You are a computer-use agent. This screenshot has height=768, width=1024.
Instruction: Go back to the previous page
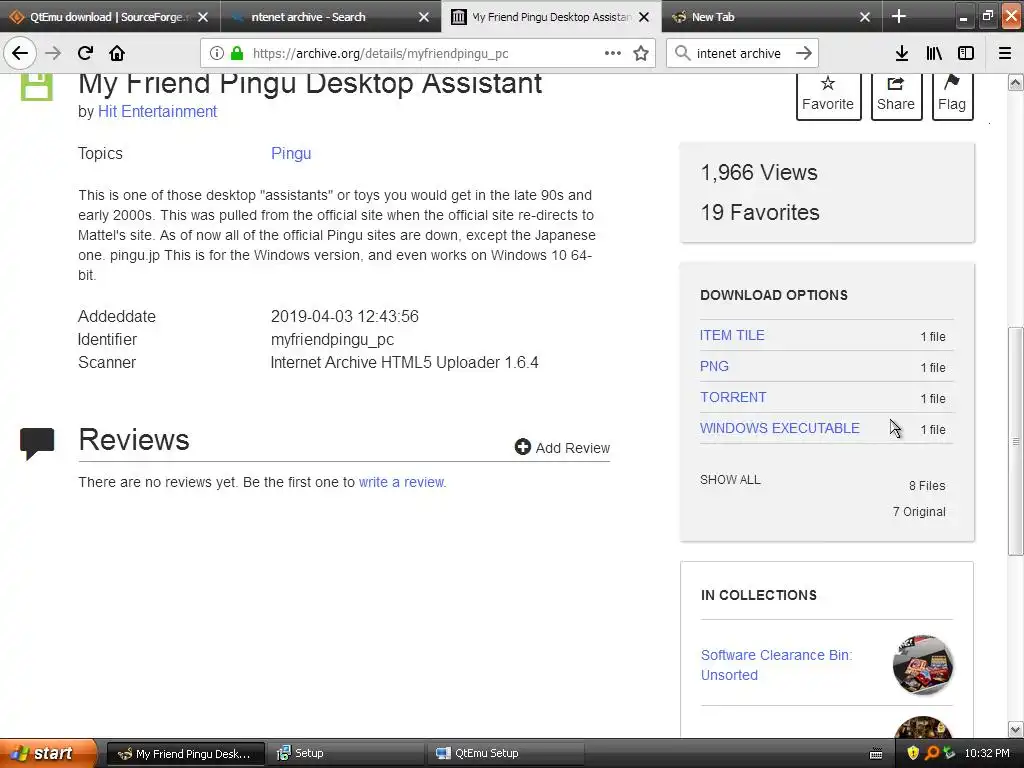tap(20, 54)
